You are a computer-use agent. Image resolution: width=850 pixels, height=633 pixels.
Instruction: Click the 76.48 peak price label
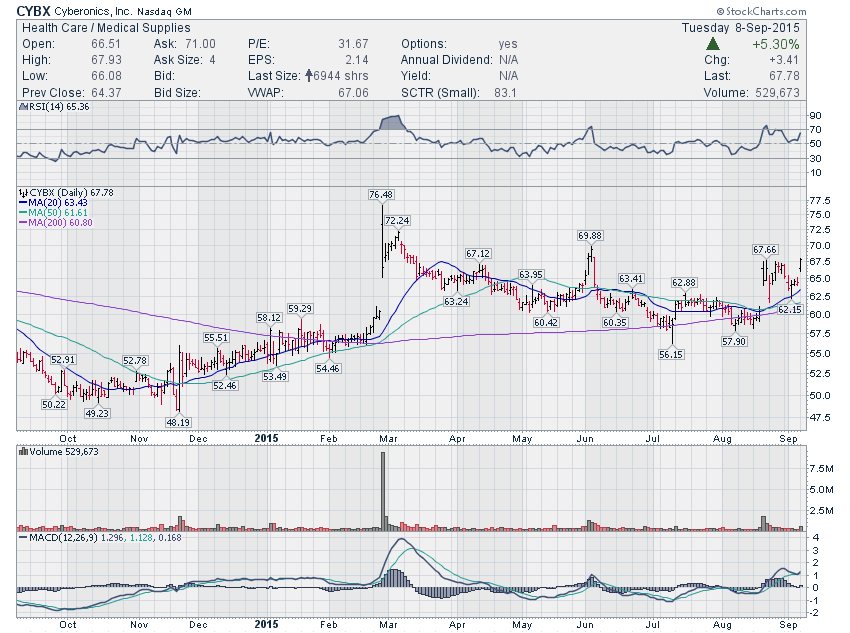[x=381, y=195]
